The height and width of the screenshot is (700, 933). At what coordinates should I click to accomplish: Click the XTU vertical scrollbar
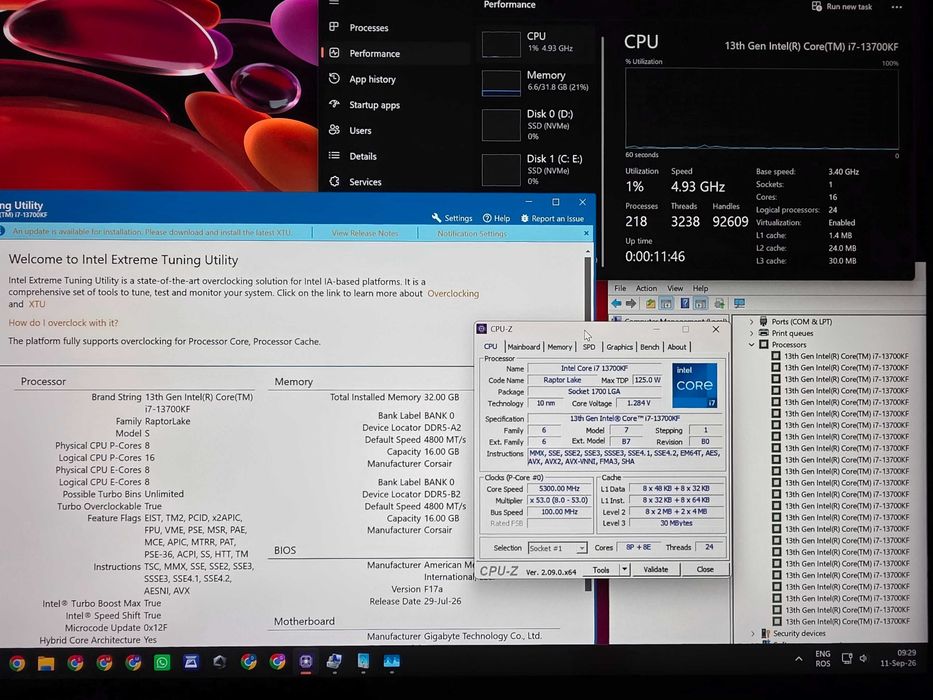click(588, 417)
